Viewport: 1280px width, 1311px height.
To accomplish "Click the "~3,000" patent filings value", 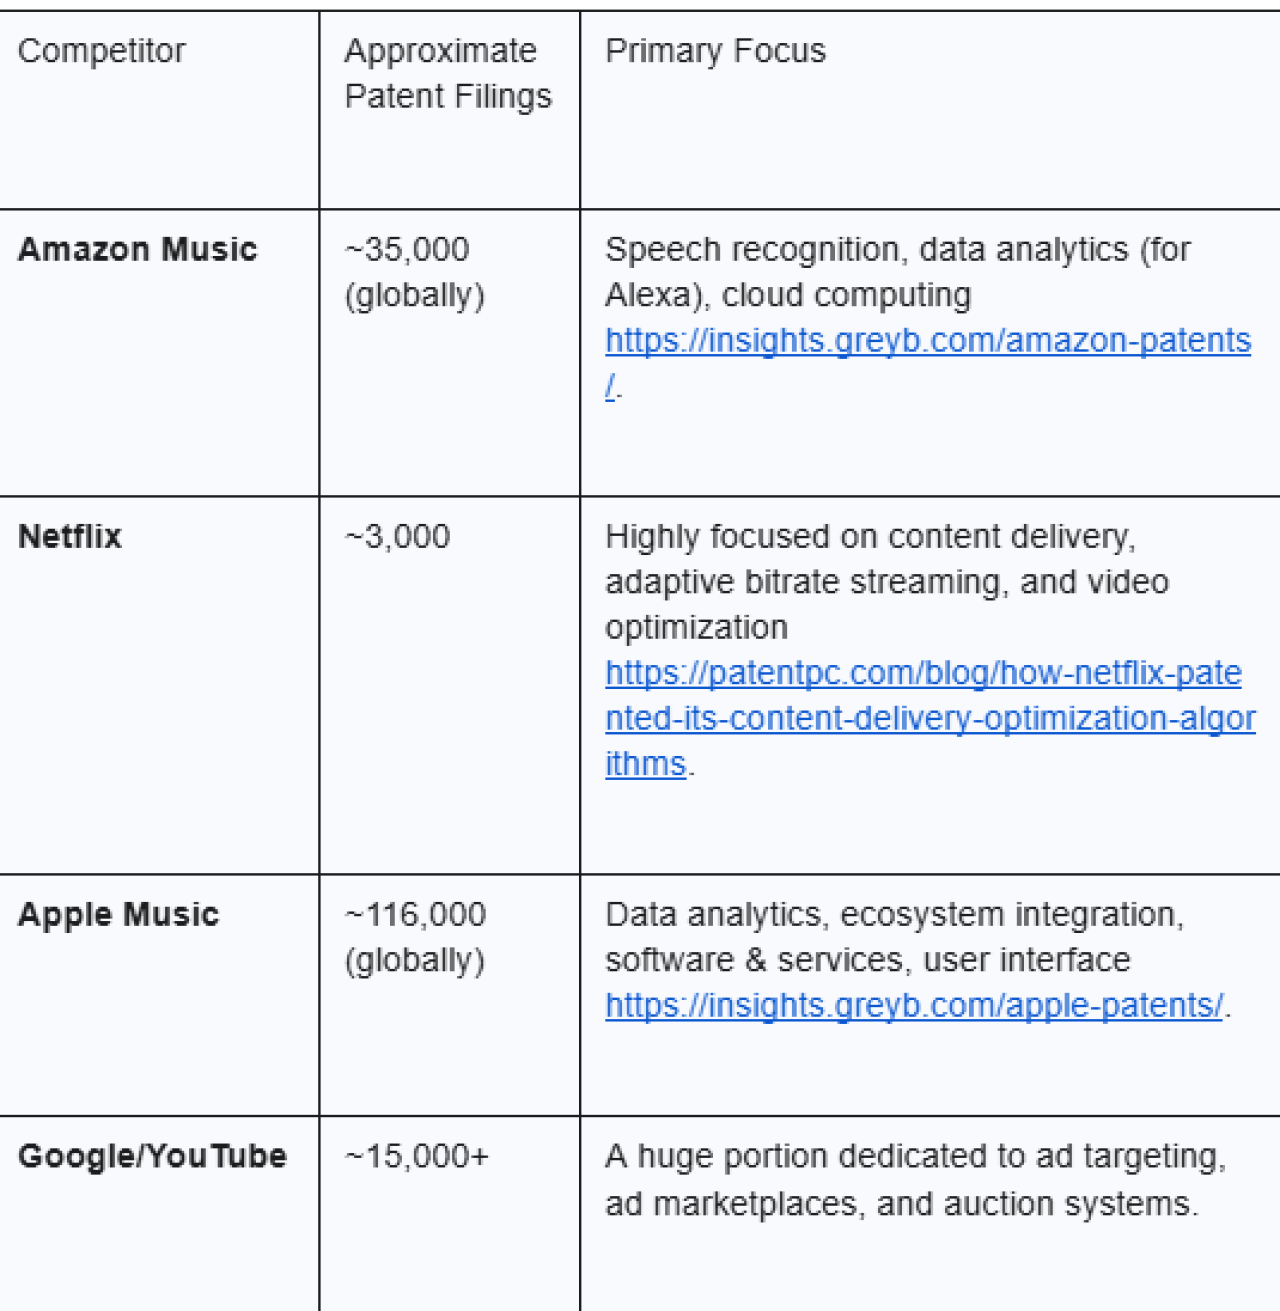I will coord(397,537).
